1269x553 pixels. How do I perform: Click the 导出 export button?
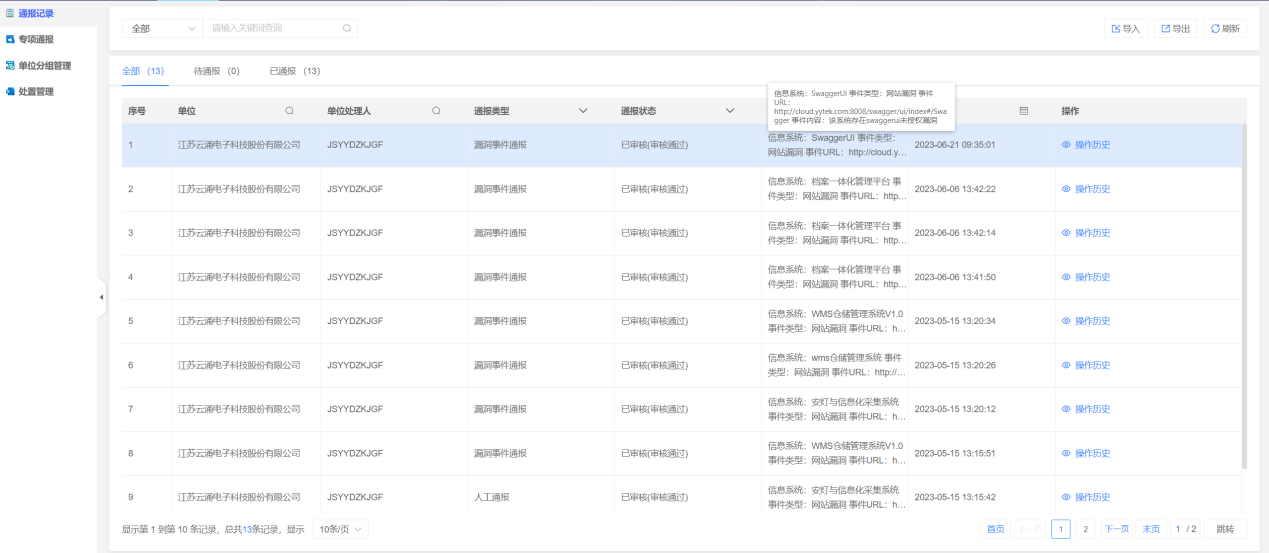click(x=1175, y=29)
